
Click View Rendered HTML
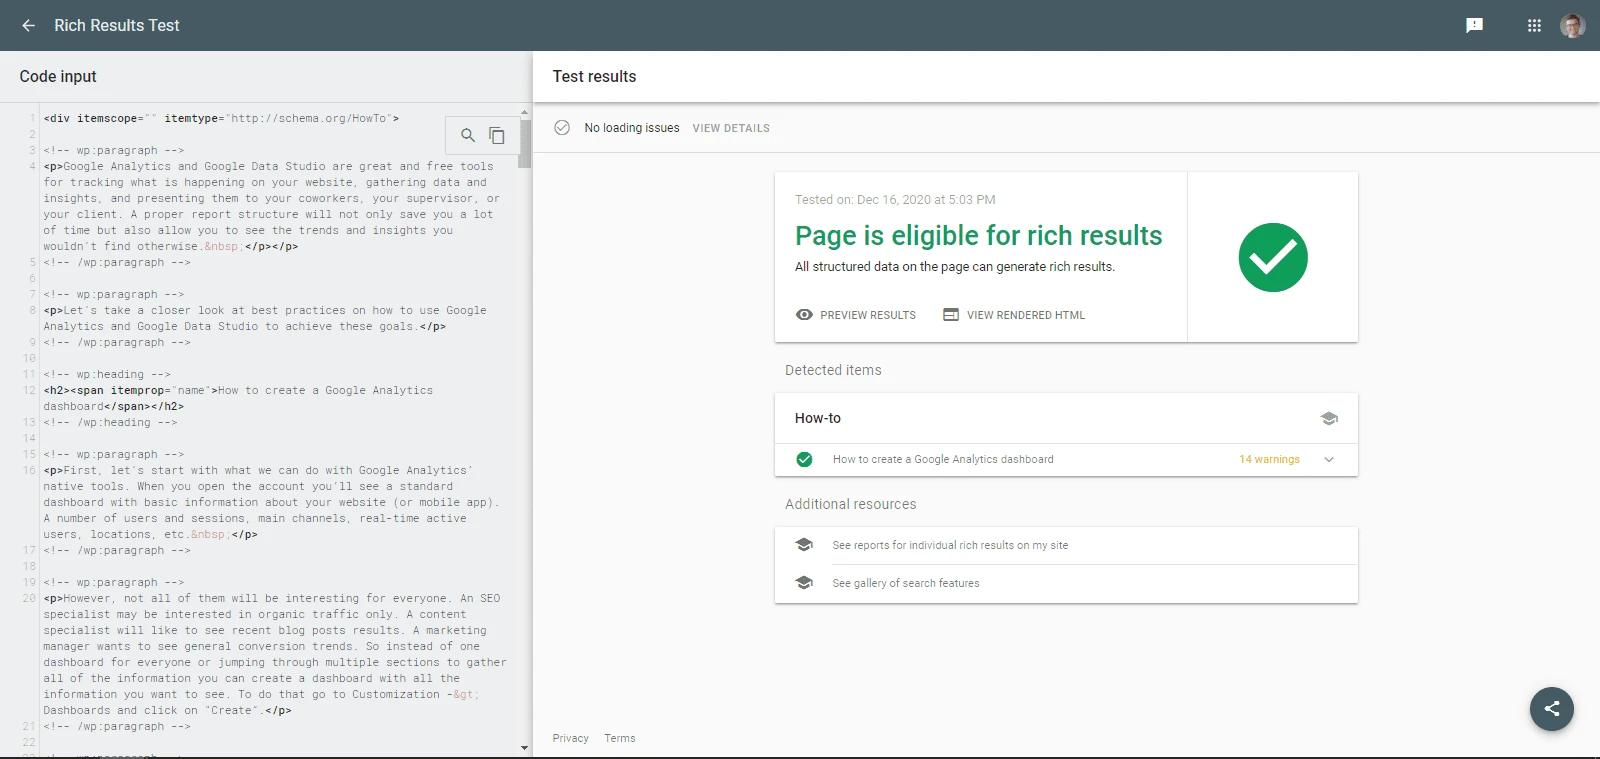tap(1025, 315)
